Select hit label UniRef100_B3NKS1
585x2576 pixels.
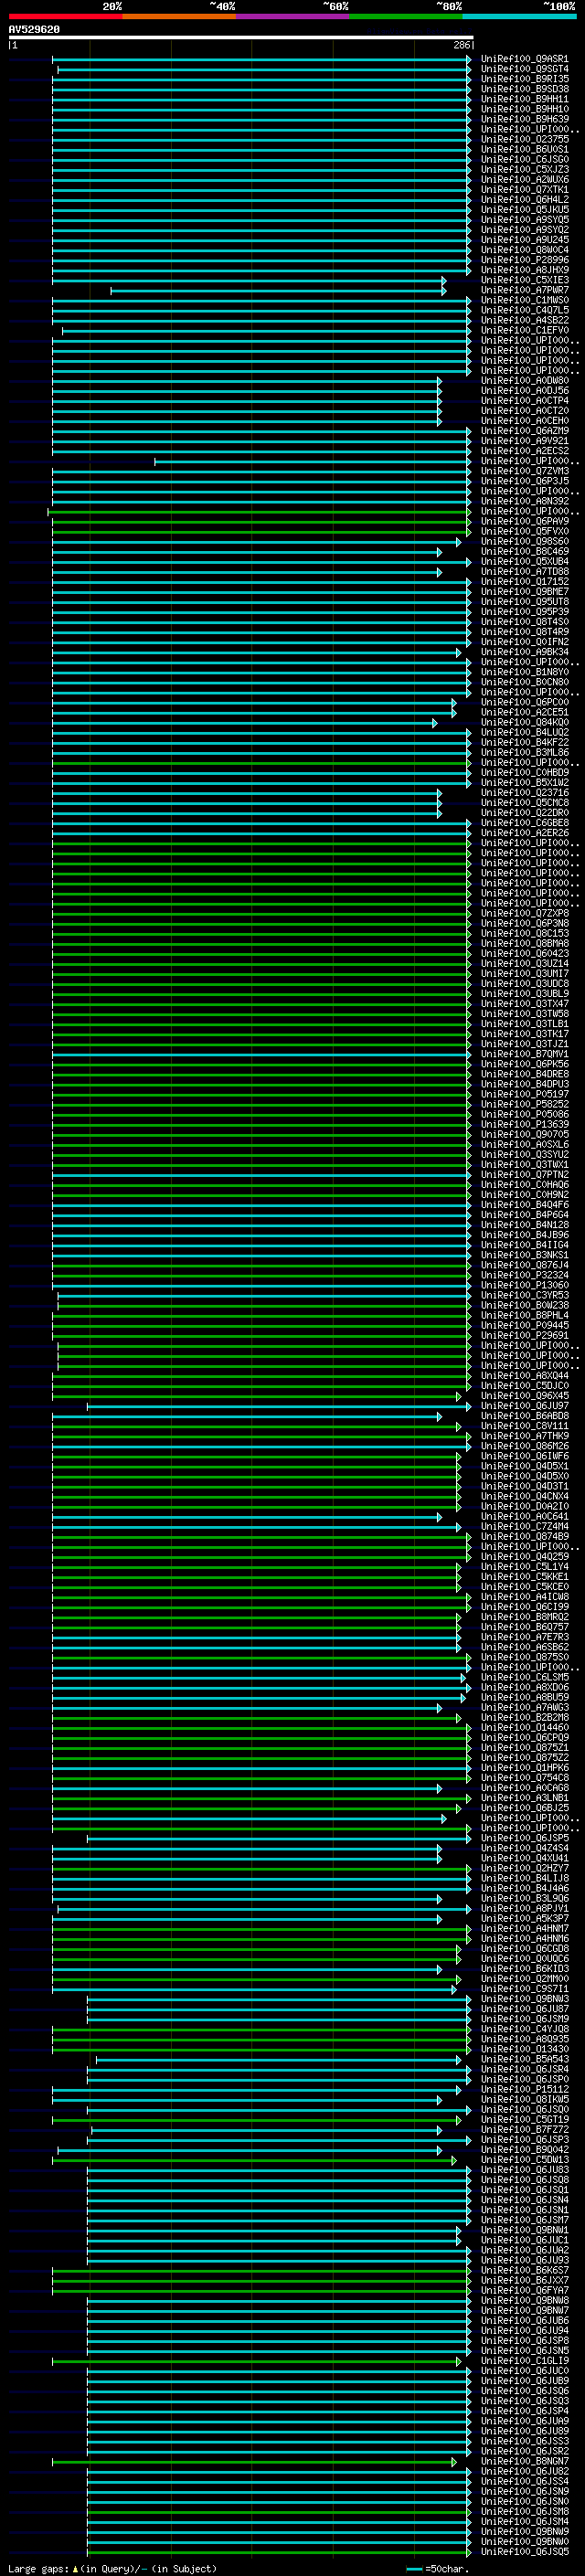[x=525, y=1255]
